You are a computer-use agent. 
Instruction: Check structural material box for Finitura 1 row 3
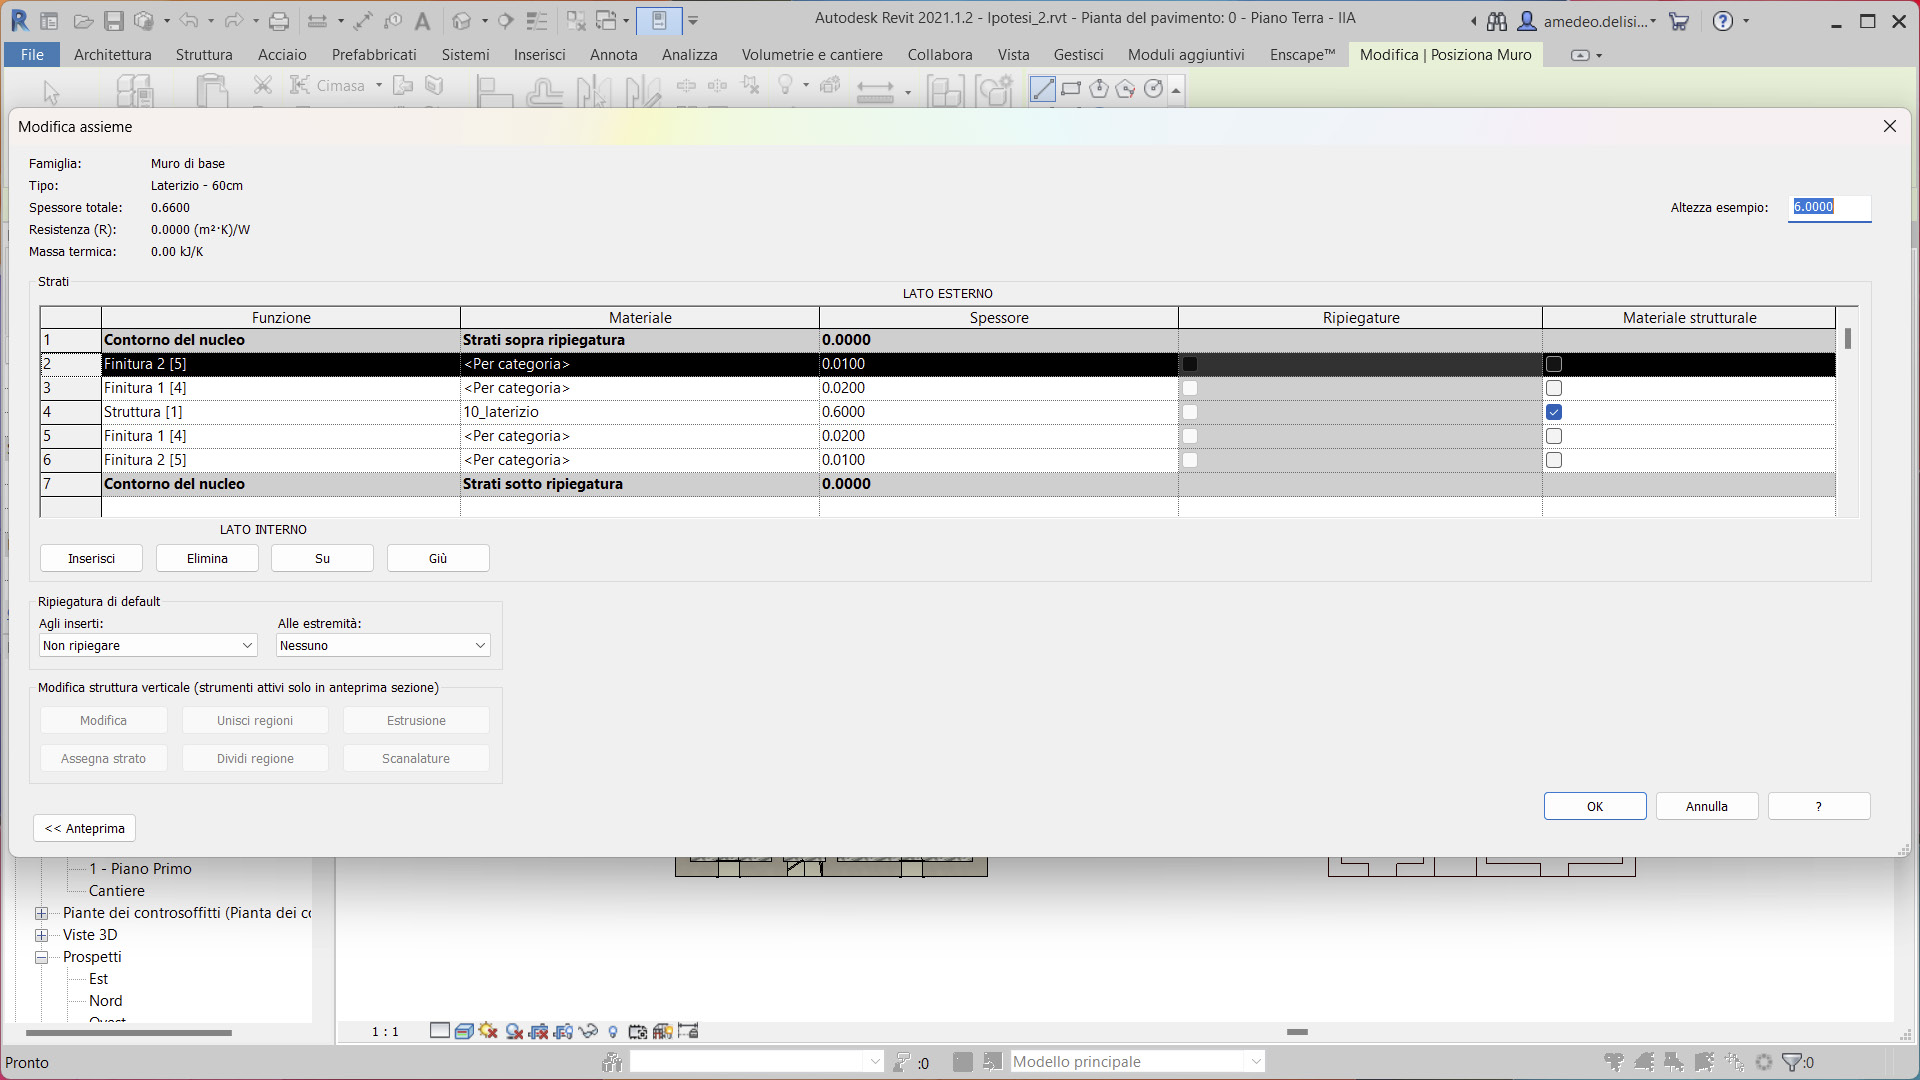pos(1553,388)
